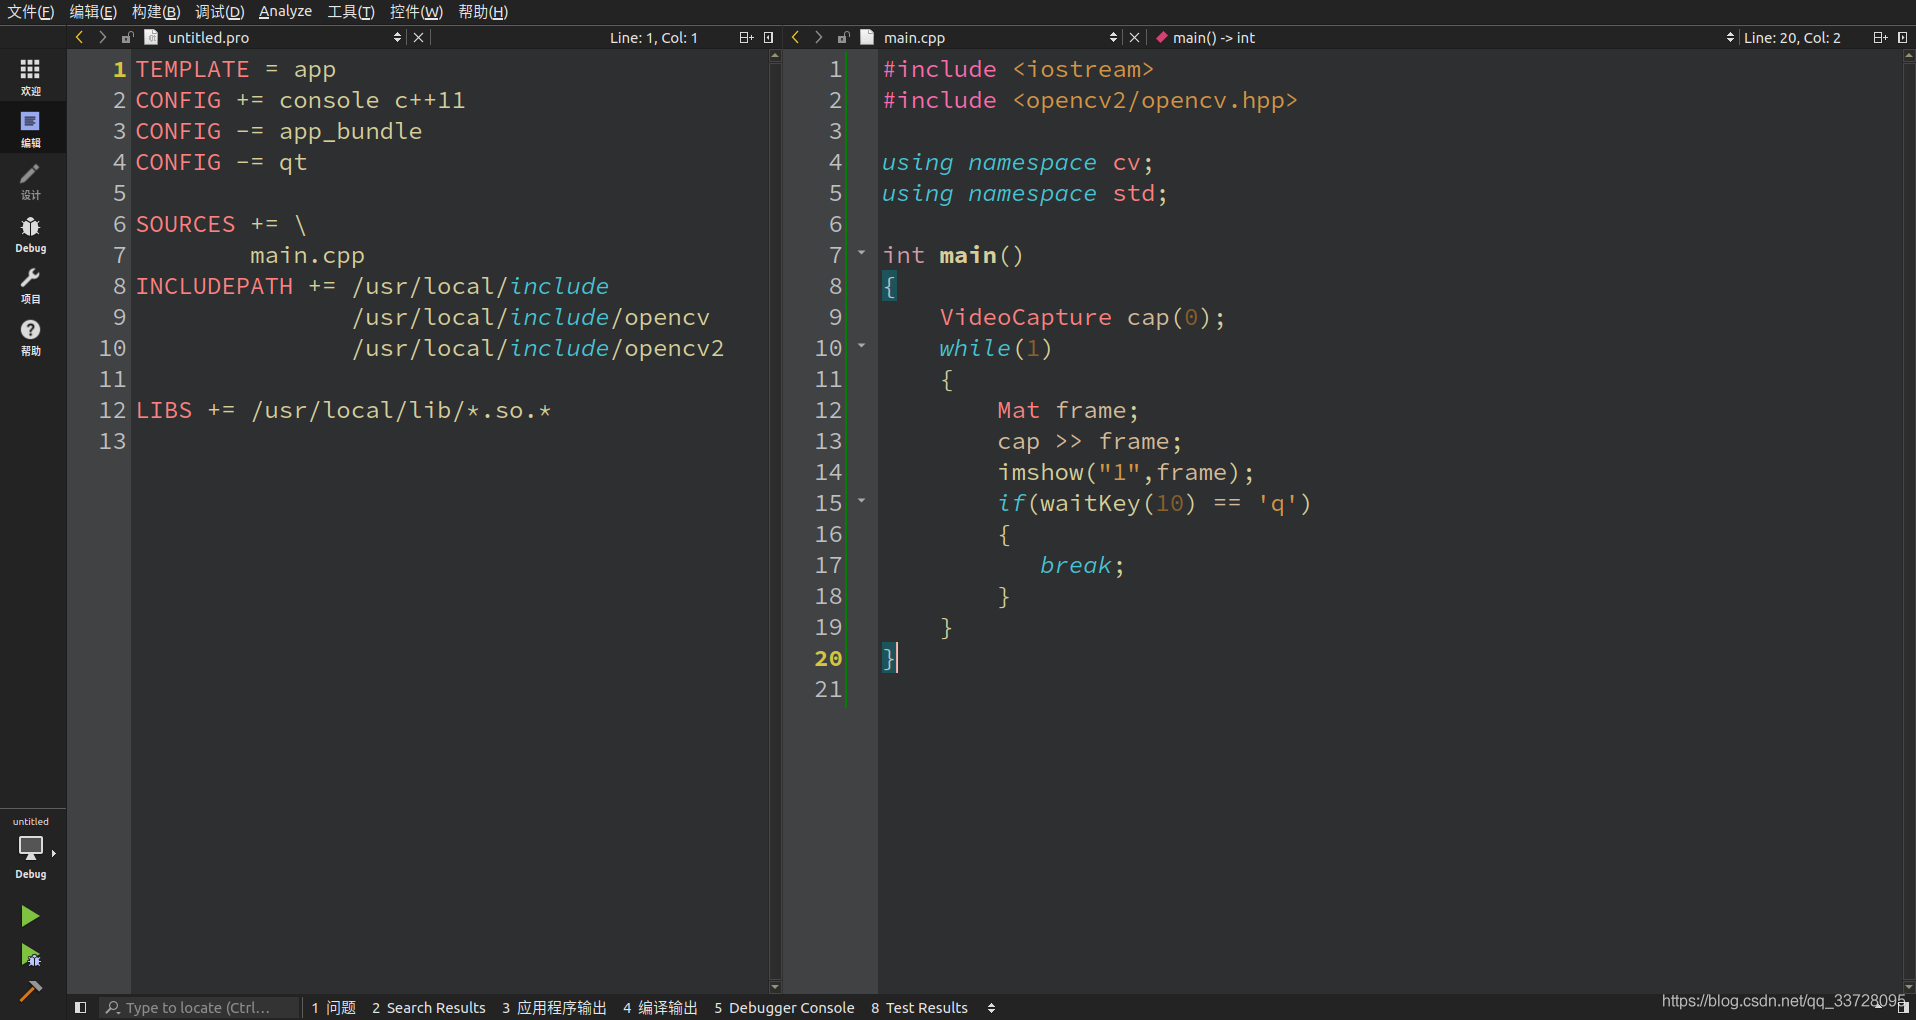
Task: Close the main.cpp document
Action: [x=1135, y=37]
